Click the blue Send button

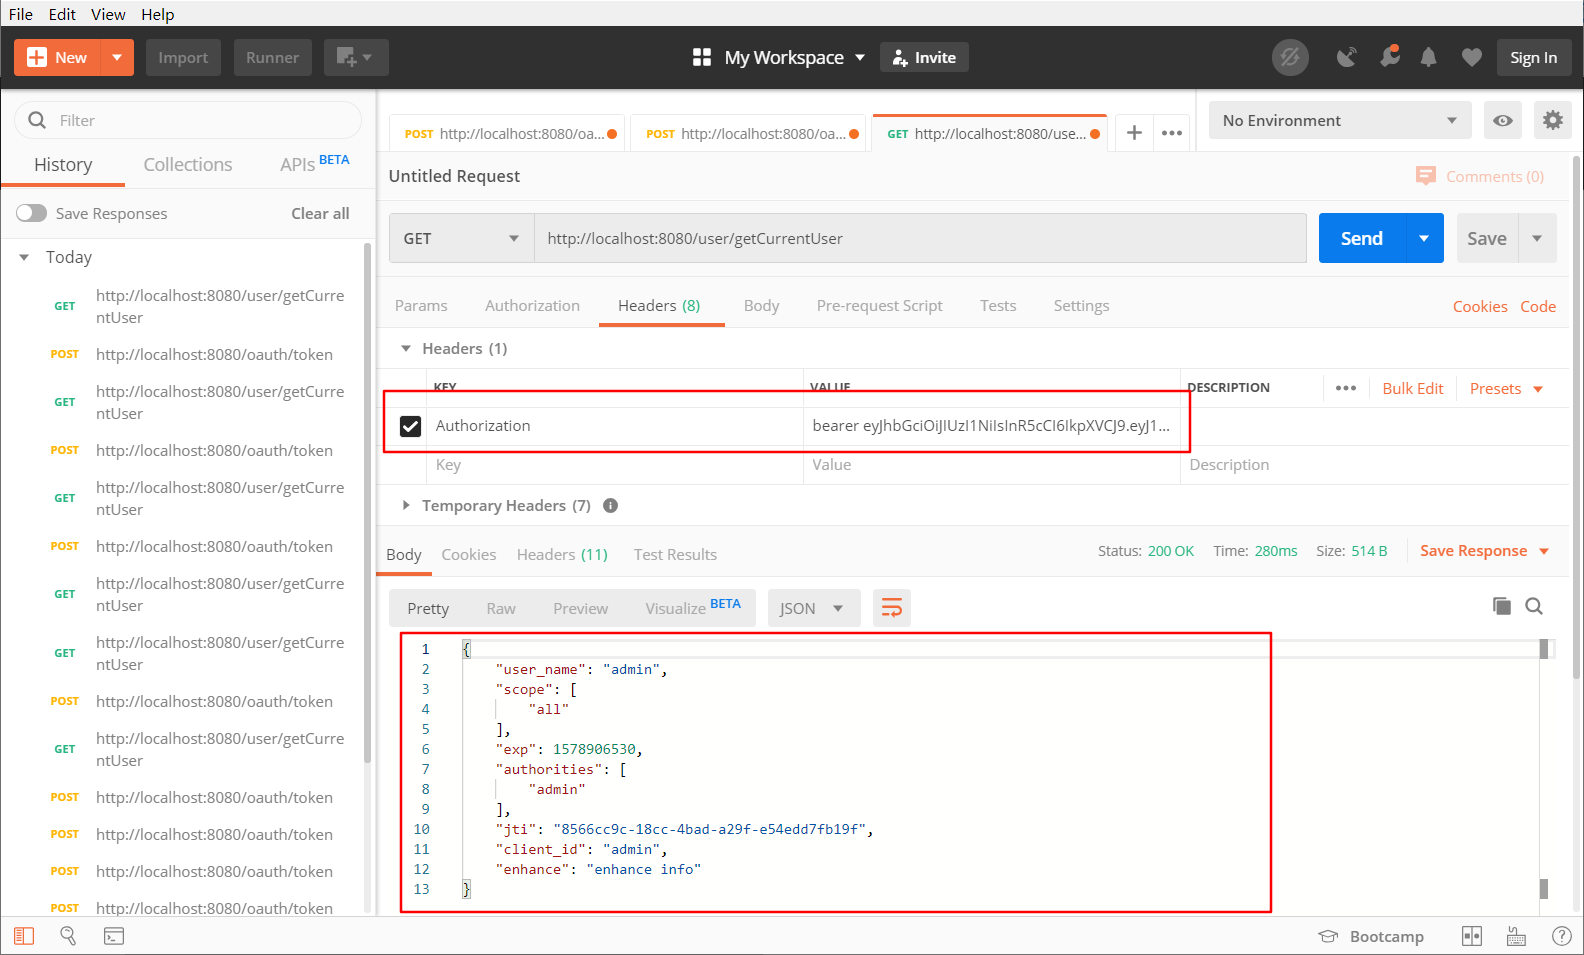tap(1361, 239)
